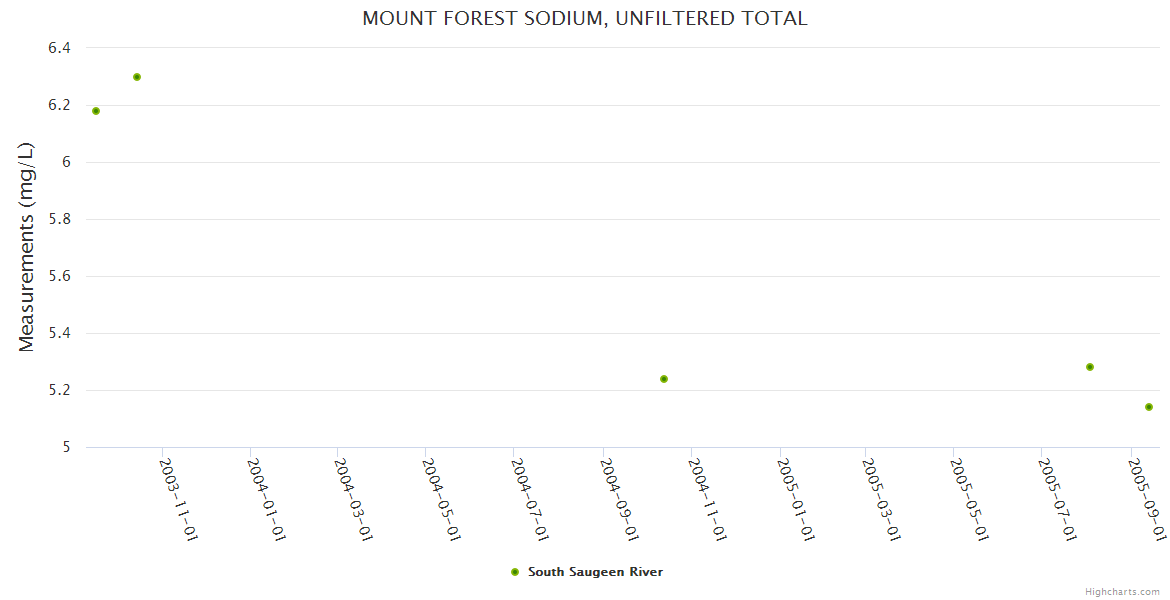This screenshot has height=600, width=1170.
Task: Toggle the South Saugeen River series legend
Action: 595,572
